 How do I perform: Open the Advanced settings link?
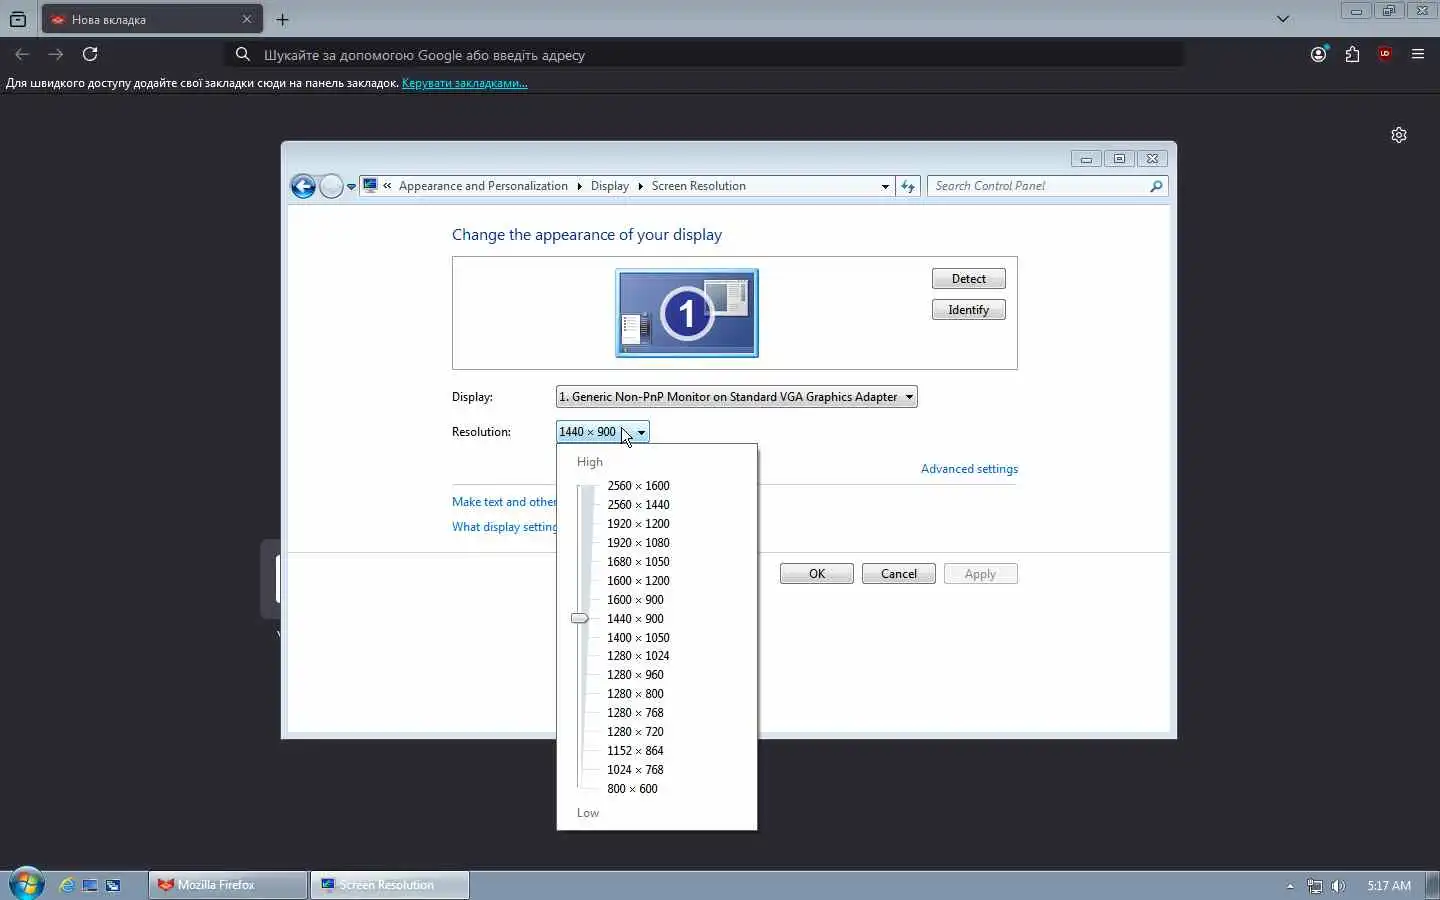click(x=969, y=469)
